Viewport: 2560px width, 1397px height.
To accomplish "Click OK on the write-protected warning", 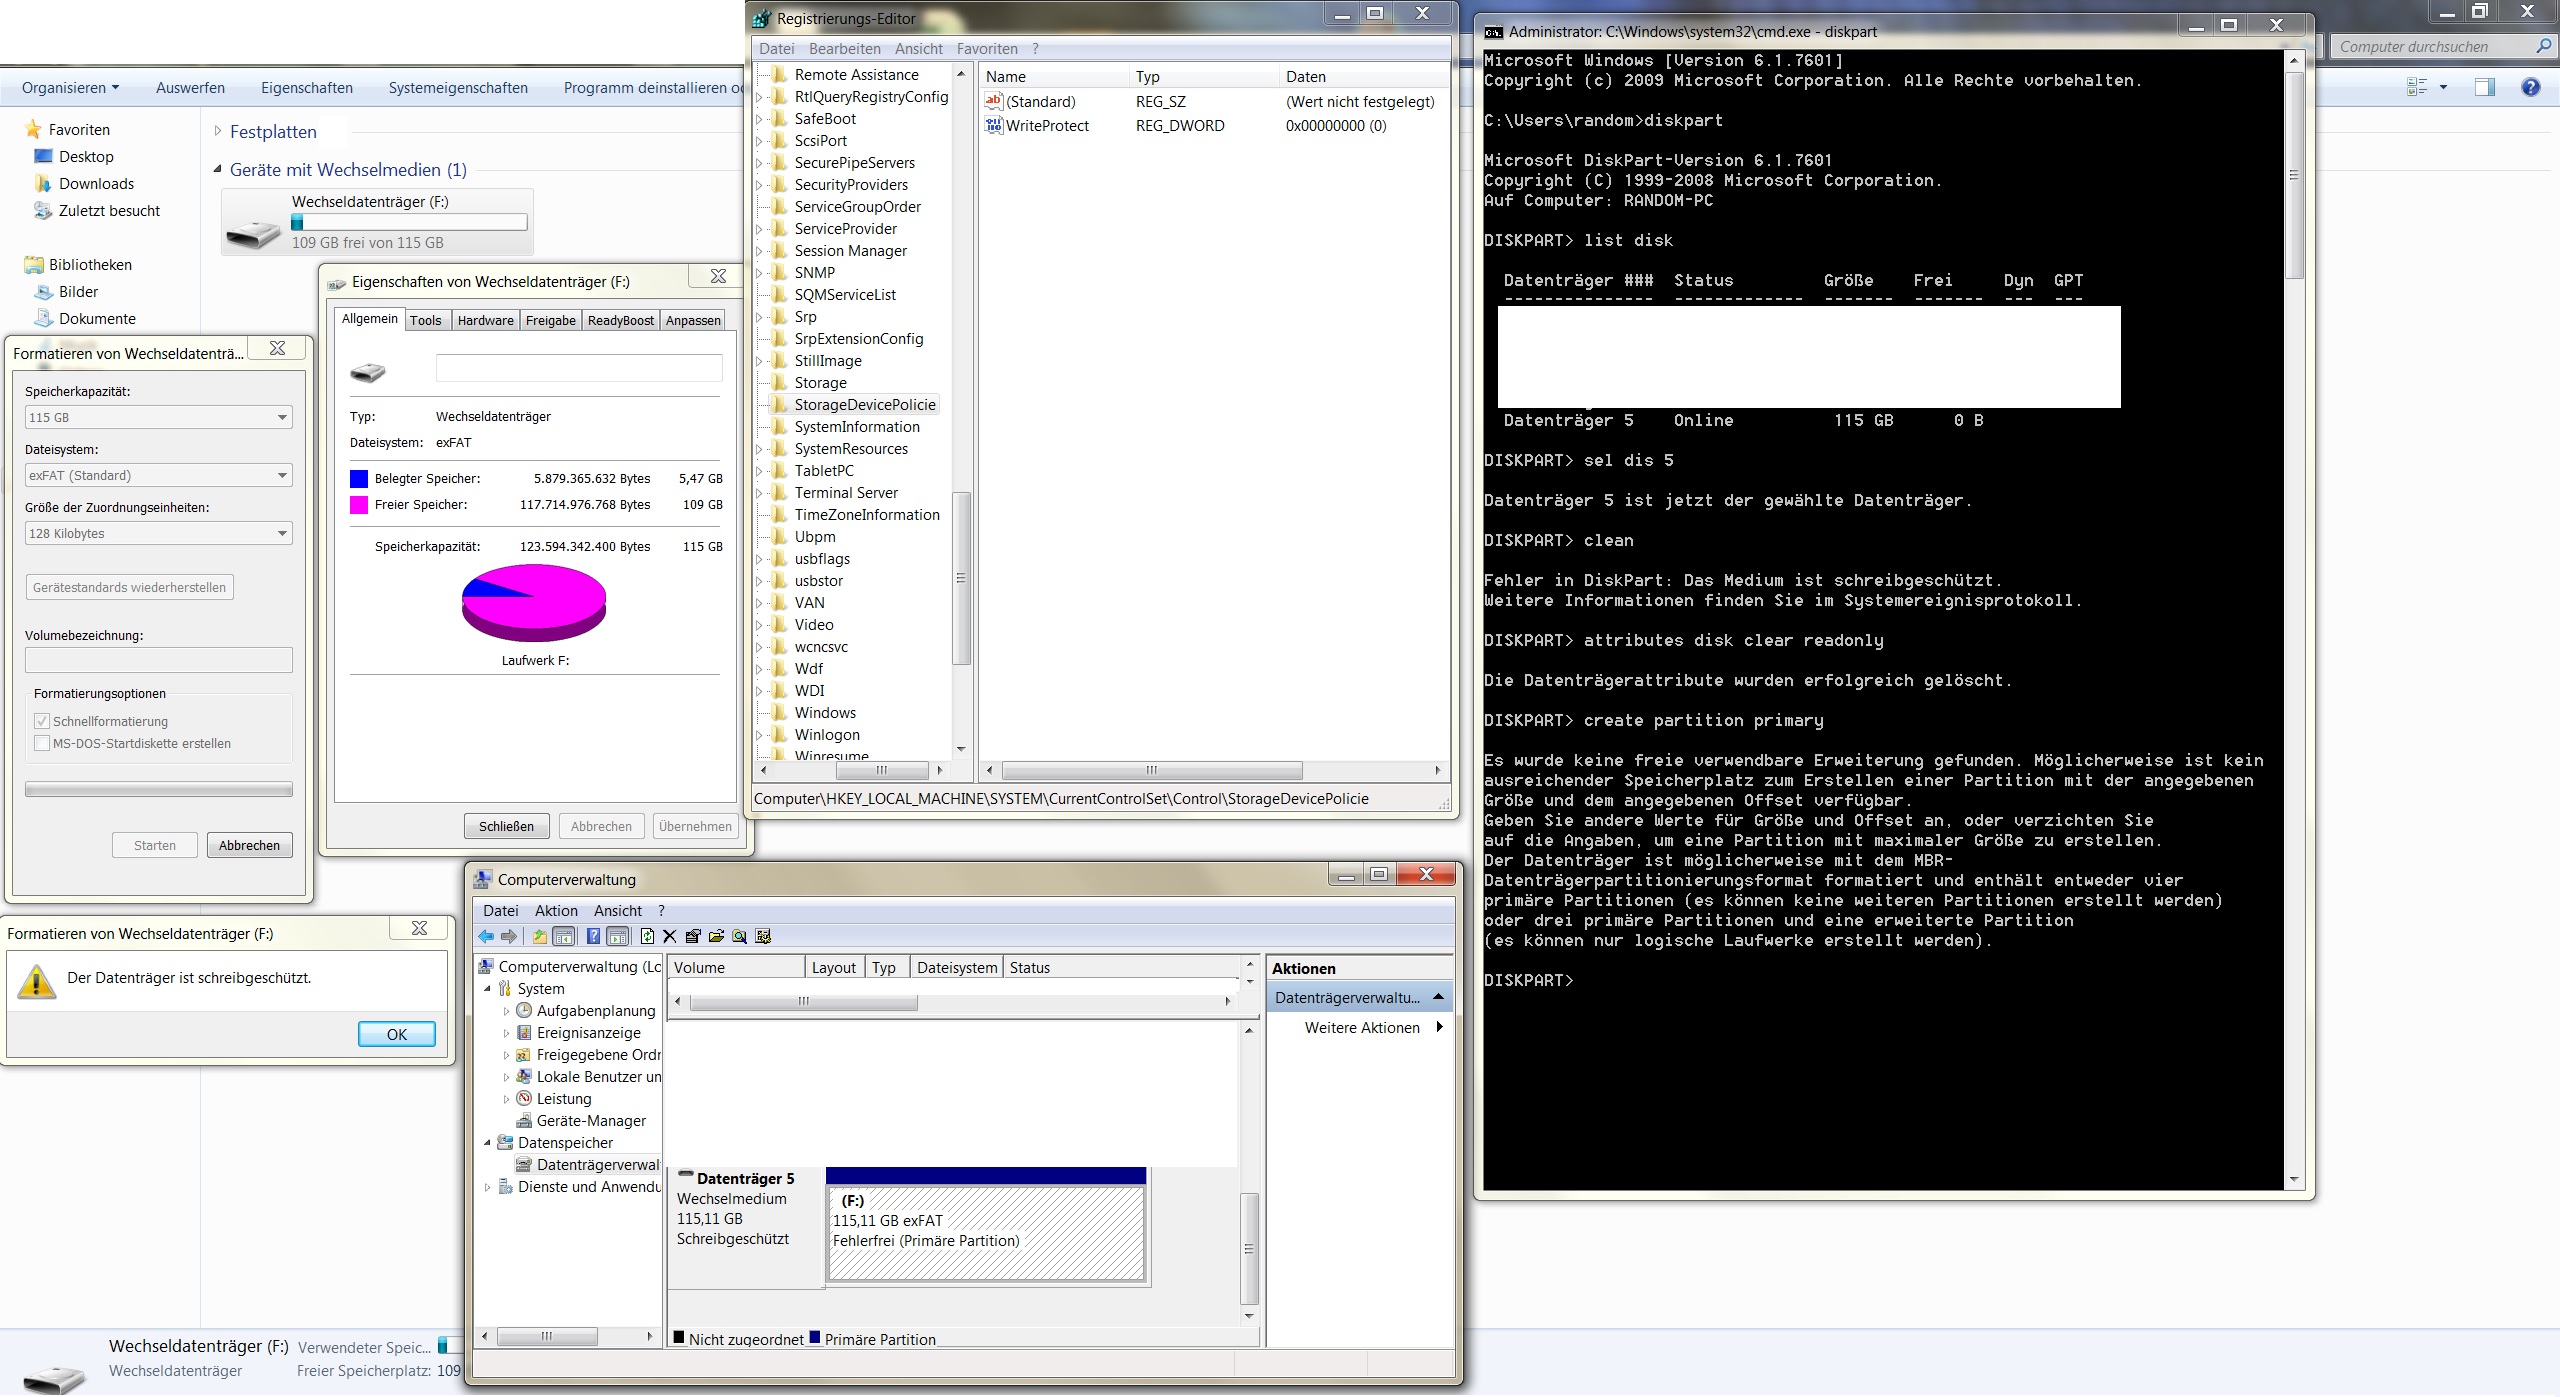I will point(396,1034).
